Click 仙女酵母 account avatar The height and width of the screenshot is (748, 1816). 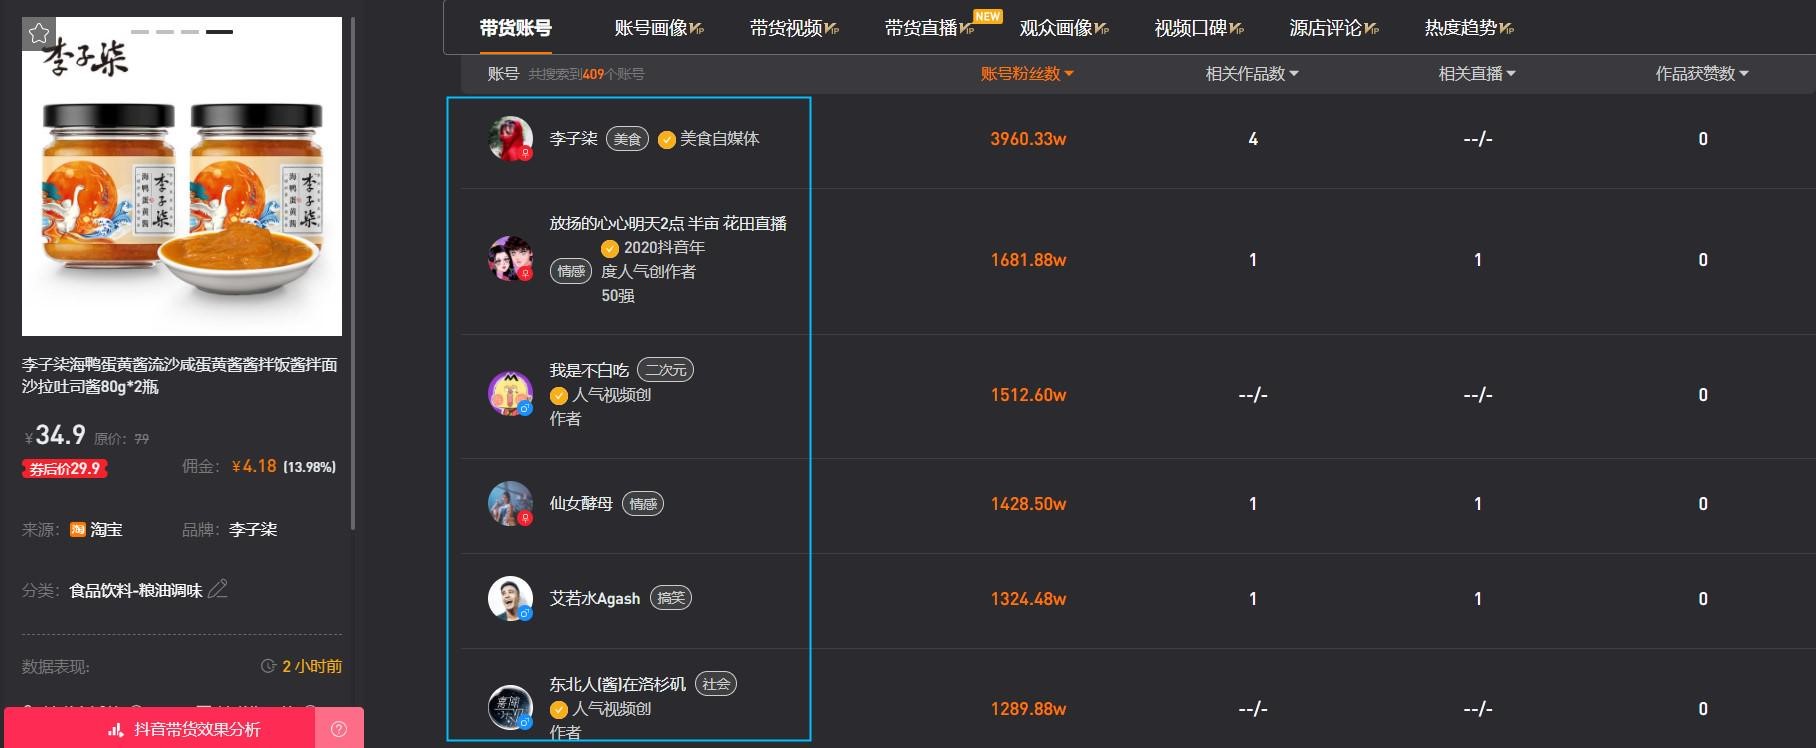point(510,504)
